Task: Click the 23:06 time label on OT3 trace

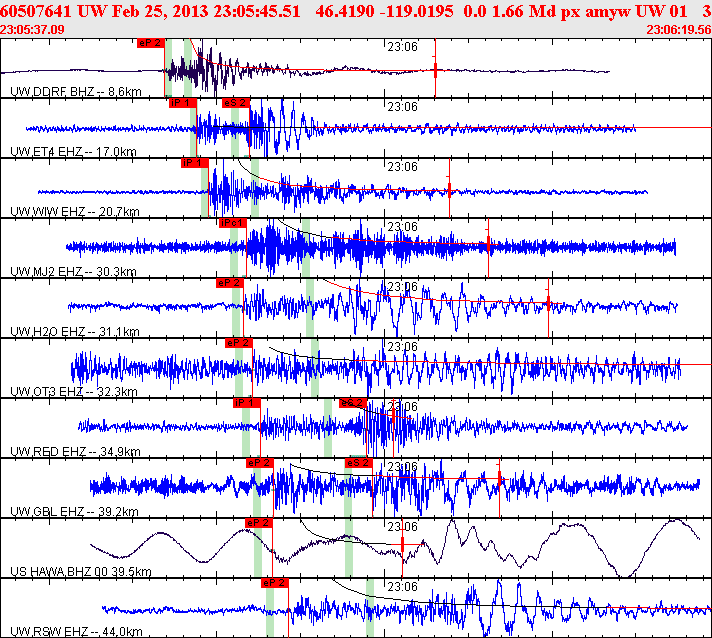Action: (x=402, y=346)
